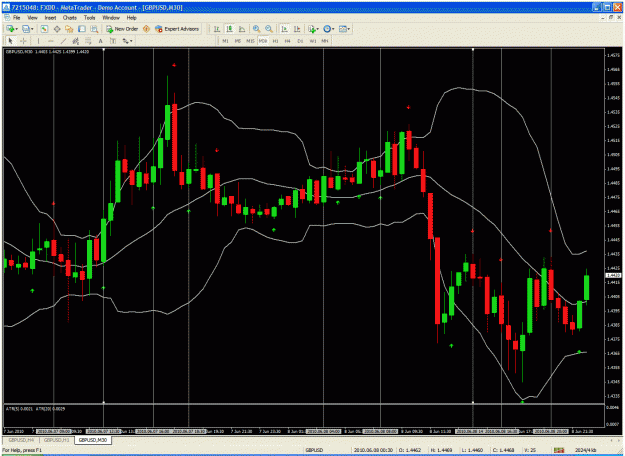Select the Text tool labeled A
This screenshot has width=625, height=456.
click(100, 41)
